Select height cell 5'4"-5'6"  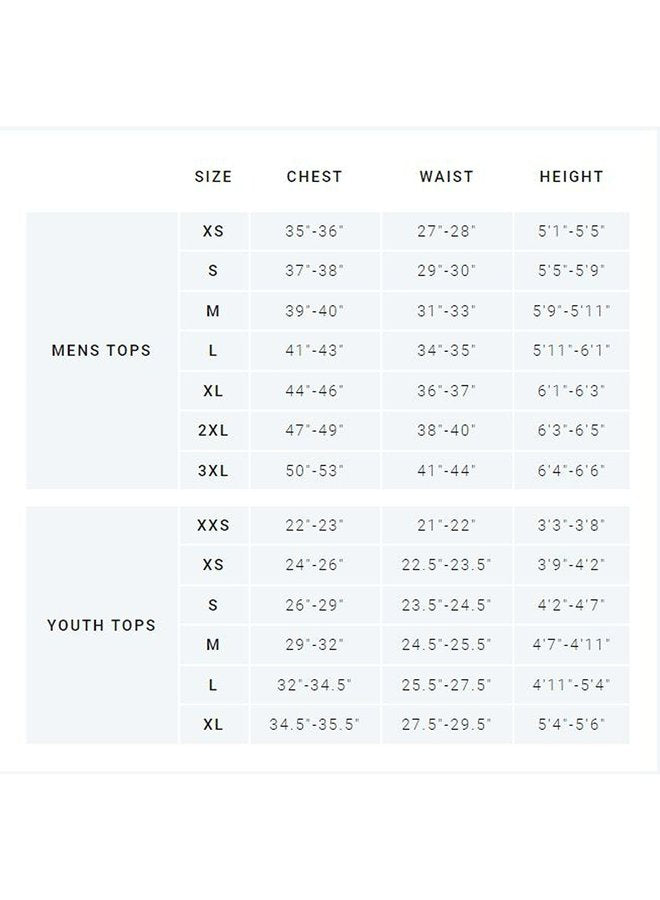pyautogui.click(x=571, y=725)
